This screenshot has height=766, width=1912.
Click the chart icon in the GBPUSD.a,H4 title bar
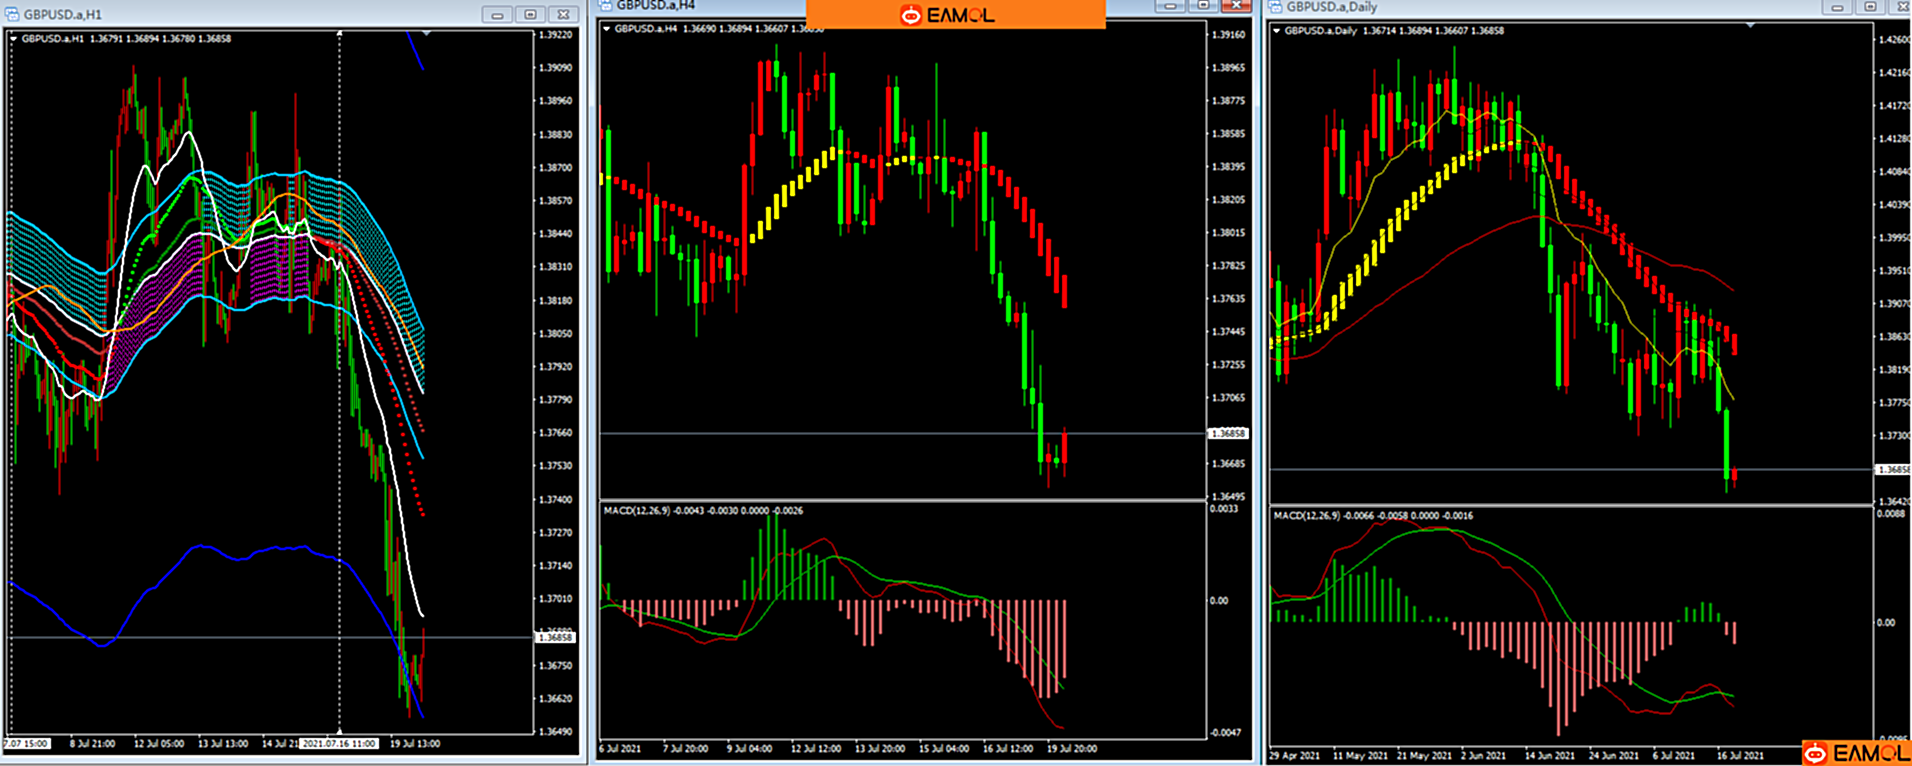[605, 6]
